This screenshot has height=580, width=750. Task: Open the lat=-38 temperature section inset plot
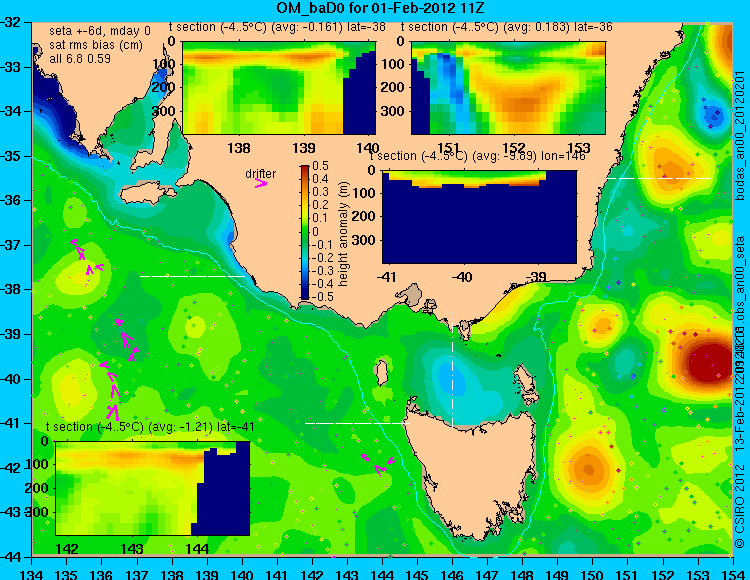pos(279,88)
